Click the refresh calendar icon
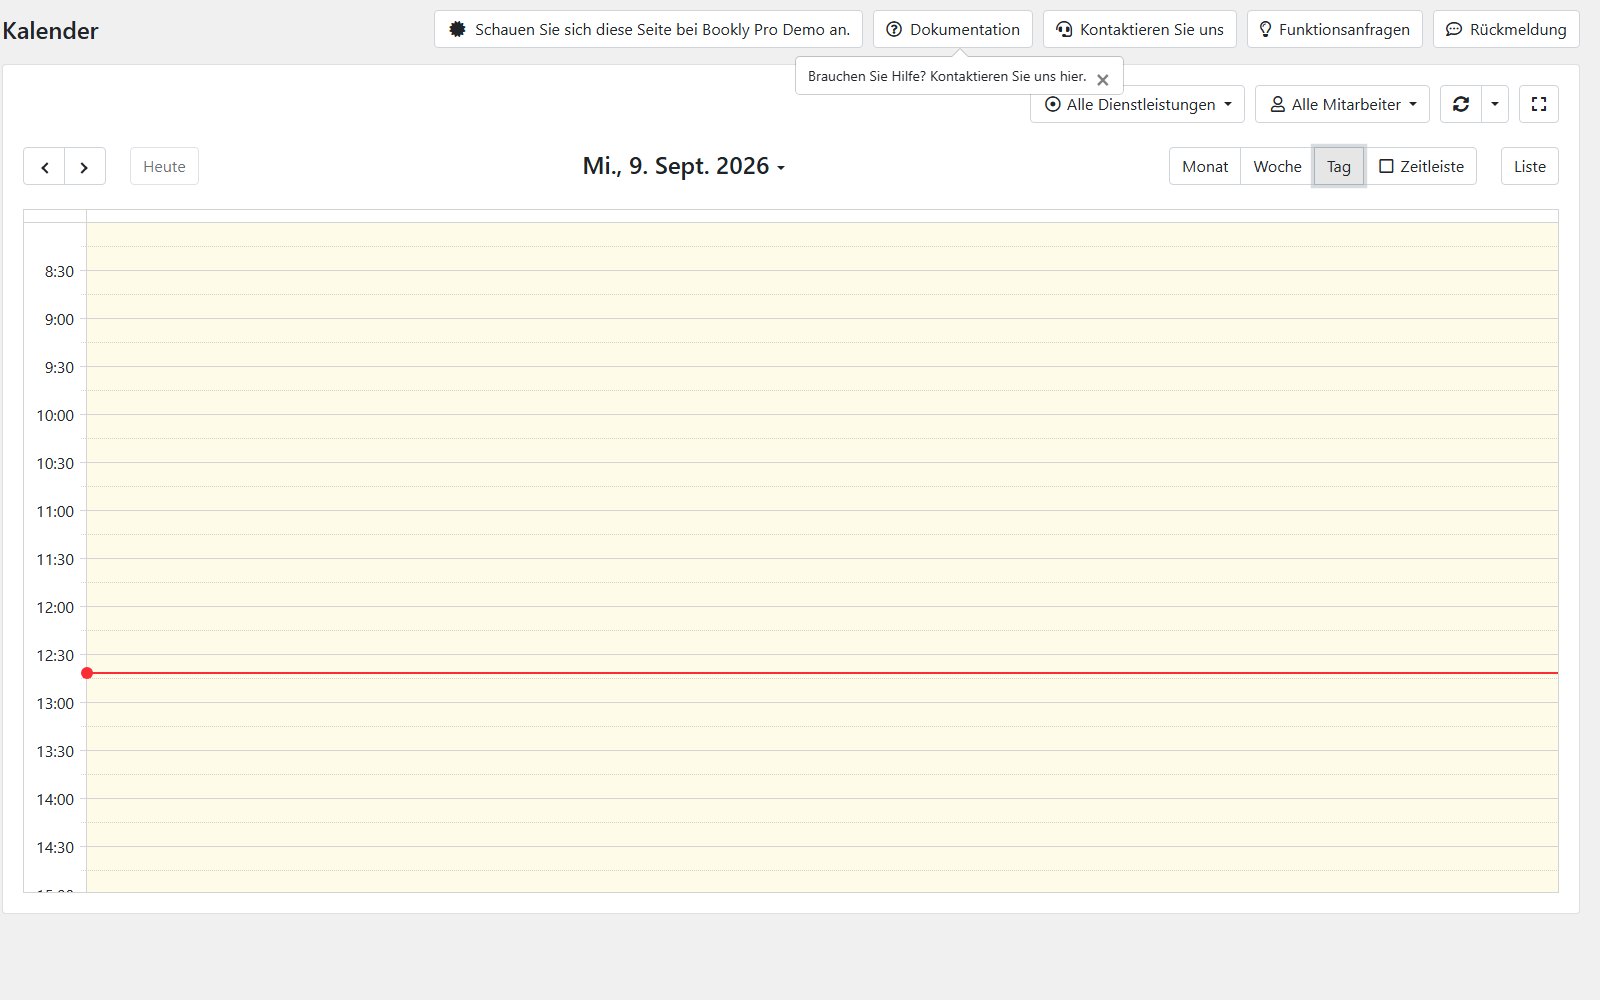 [x=1461, y=104]
